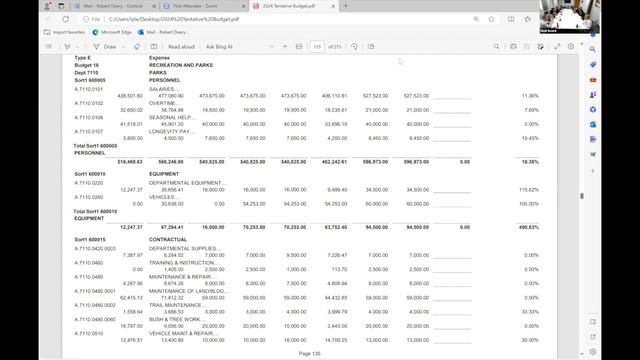This screenshot has width=640, height=360.
Task: View site information File icon
Action: [91, 19]
